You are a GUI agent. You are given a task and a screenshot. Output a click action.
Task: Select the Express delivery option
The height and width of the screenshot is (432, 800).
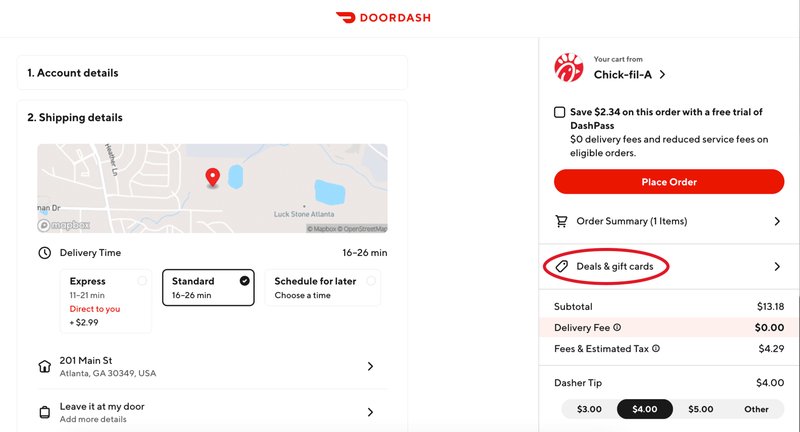coord(106,301)
